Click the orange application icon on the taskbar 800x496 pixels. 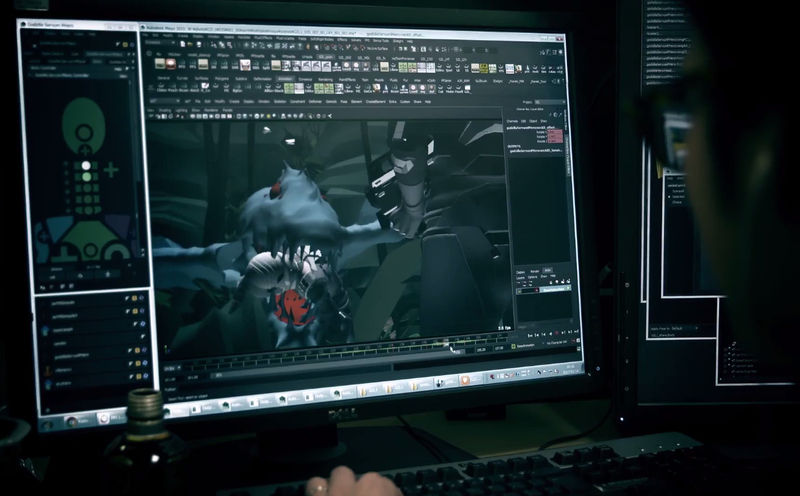tap(465, 380)
